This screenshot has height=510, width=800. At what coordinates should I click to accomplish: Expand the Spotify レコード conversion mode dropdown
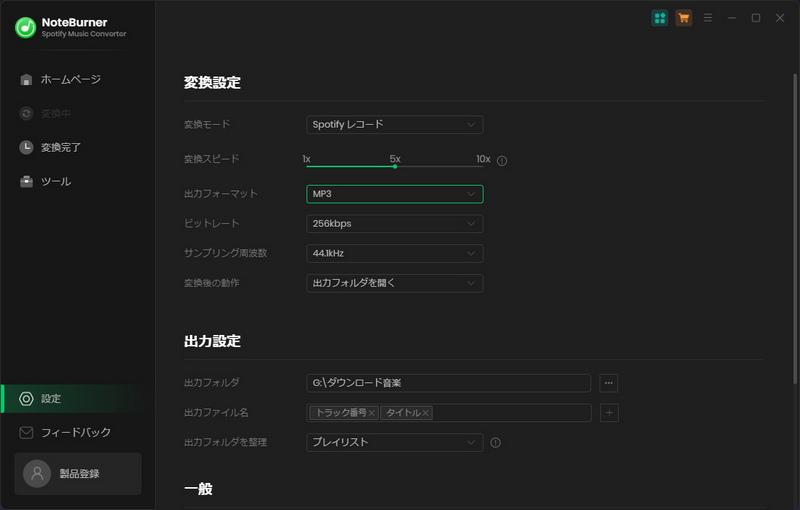click(394, 125)
